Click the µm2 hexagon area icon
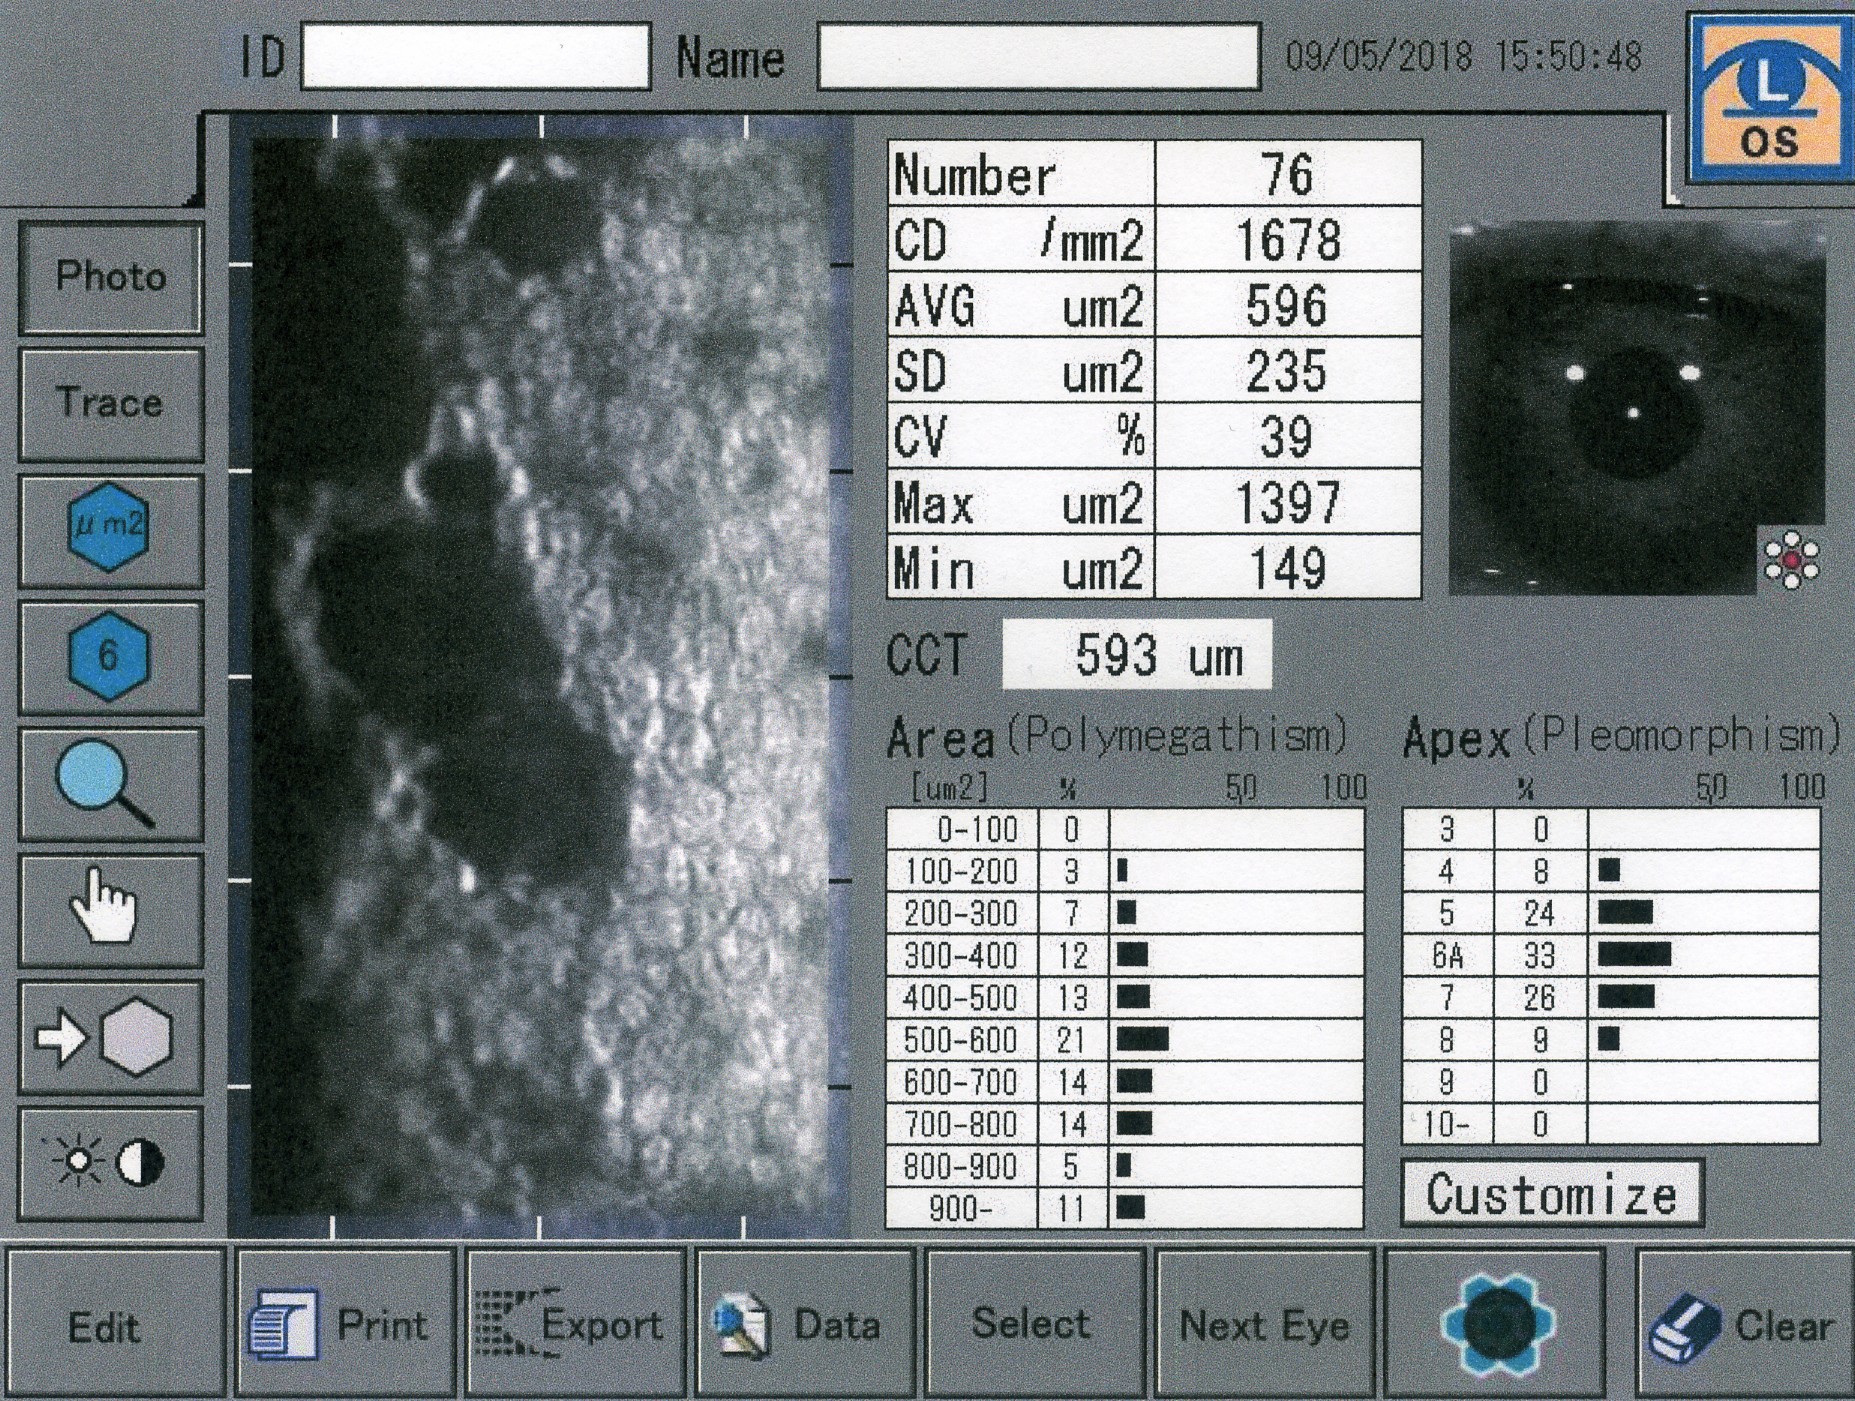1855x1401 pixels. pyautogui.click(x=109, y=529)
